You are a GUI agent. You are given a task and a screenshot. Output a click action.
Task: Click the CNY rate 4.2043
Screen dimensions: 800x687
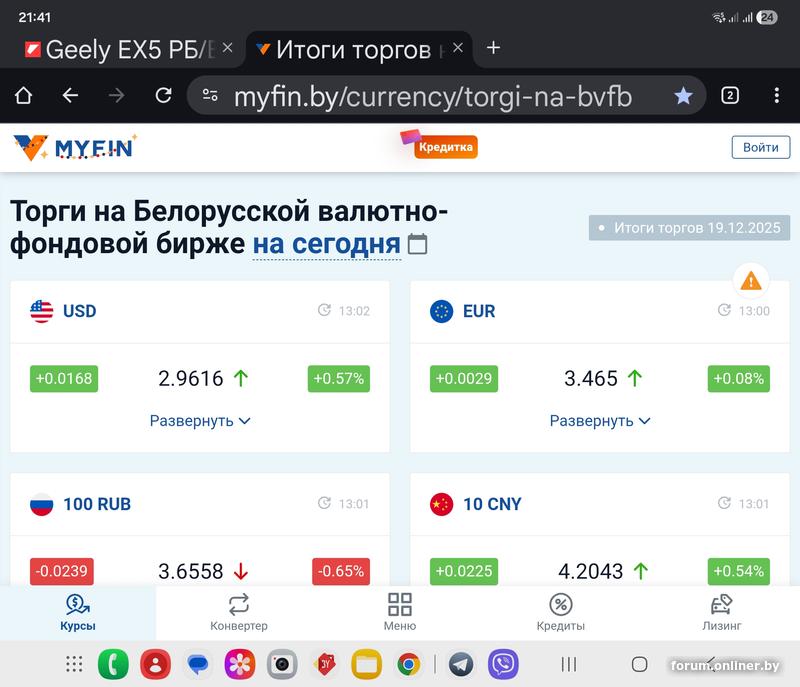tap(590, 571)
